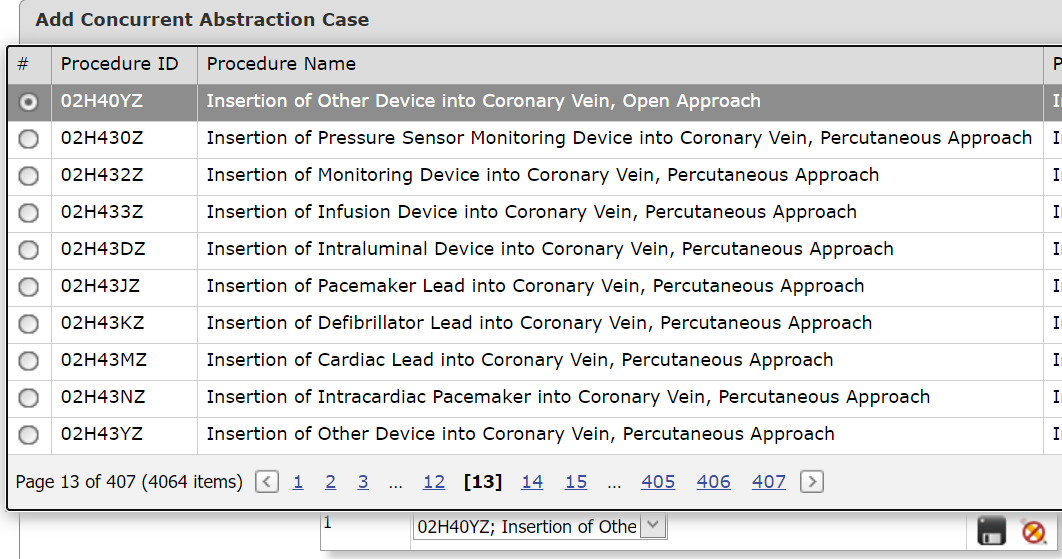Sort by Procedure ID column header
The image size is (1062, 559).
tap(119, 64)
